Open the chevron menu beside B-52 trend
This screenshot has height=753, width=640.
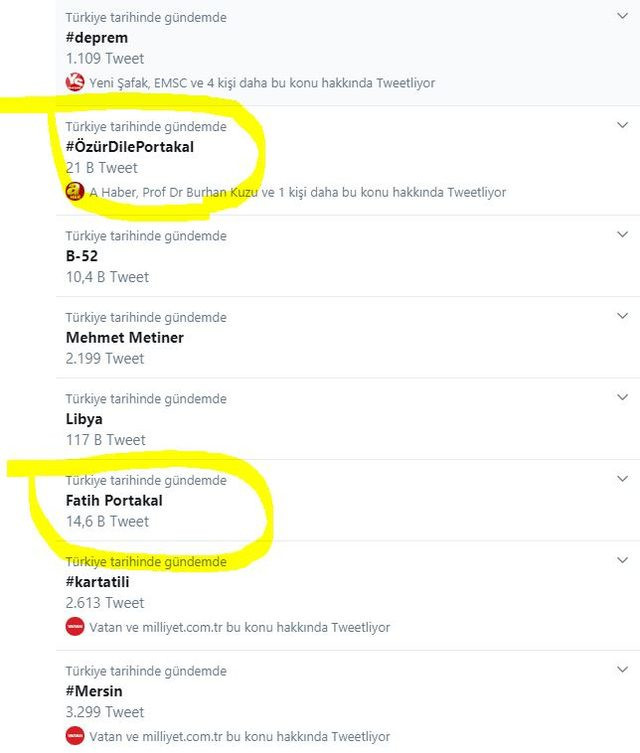tap(621, 235)
